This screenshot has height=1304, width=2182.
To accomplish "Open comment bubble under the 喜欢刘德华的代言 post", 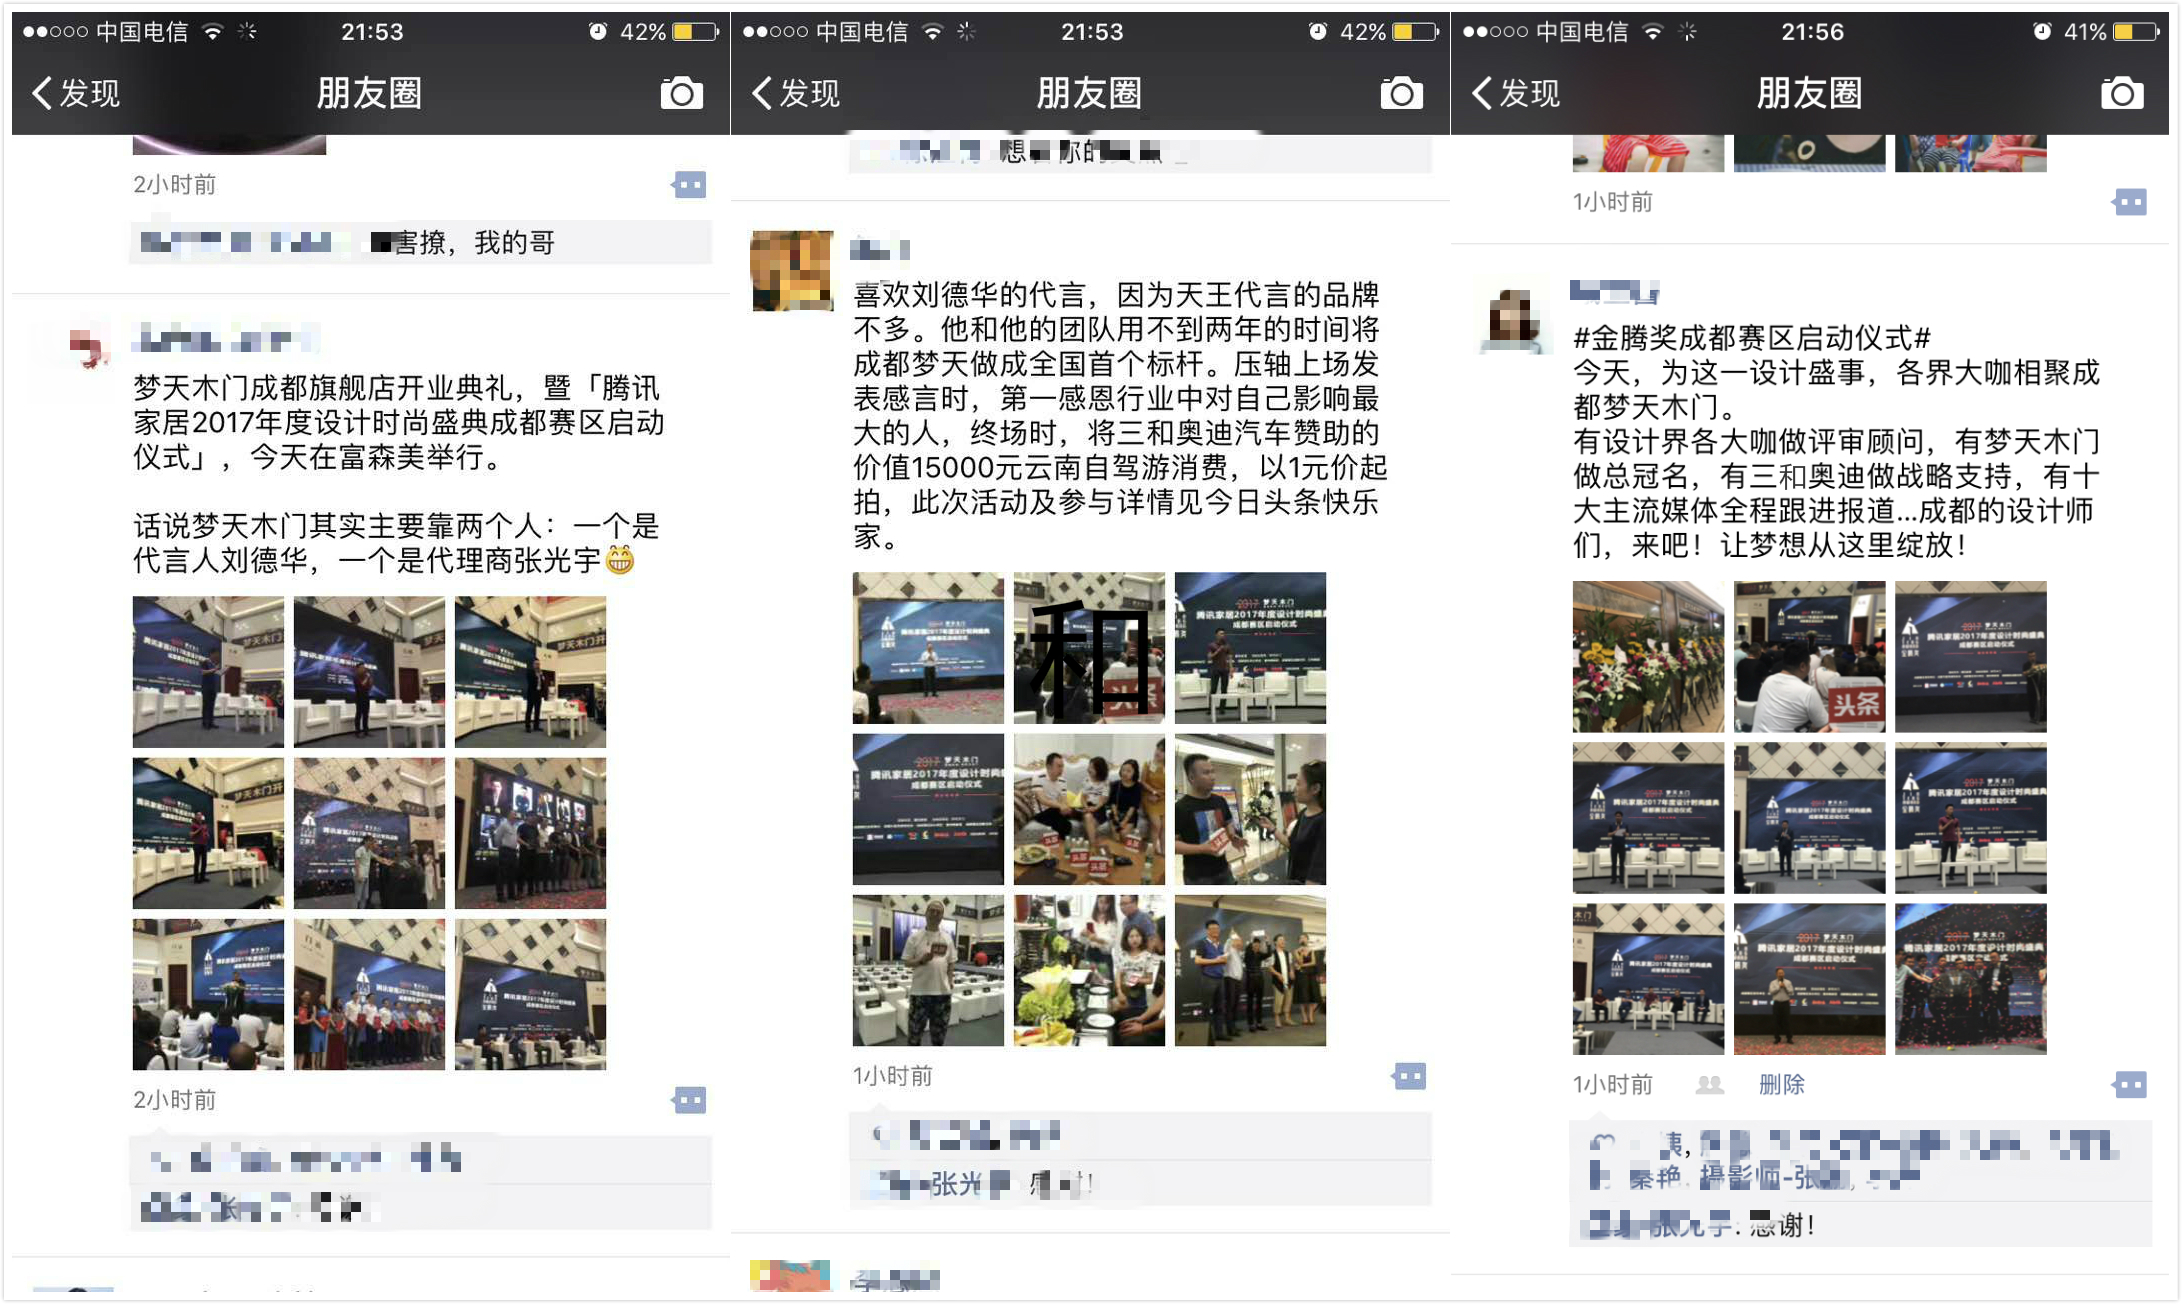I will [1409, 1076].
